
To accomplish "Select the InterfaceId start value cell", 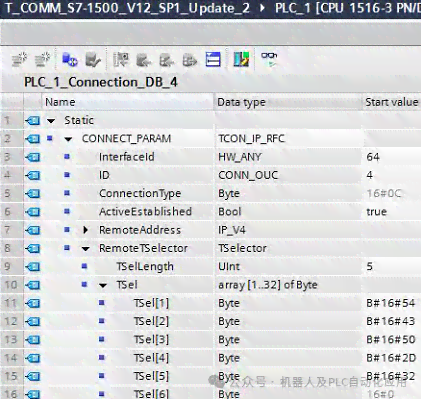I will point(392,157).
